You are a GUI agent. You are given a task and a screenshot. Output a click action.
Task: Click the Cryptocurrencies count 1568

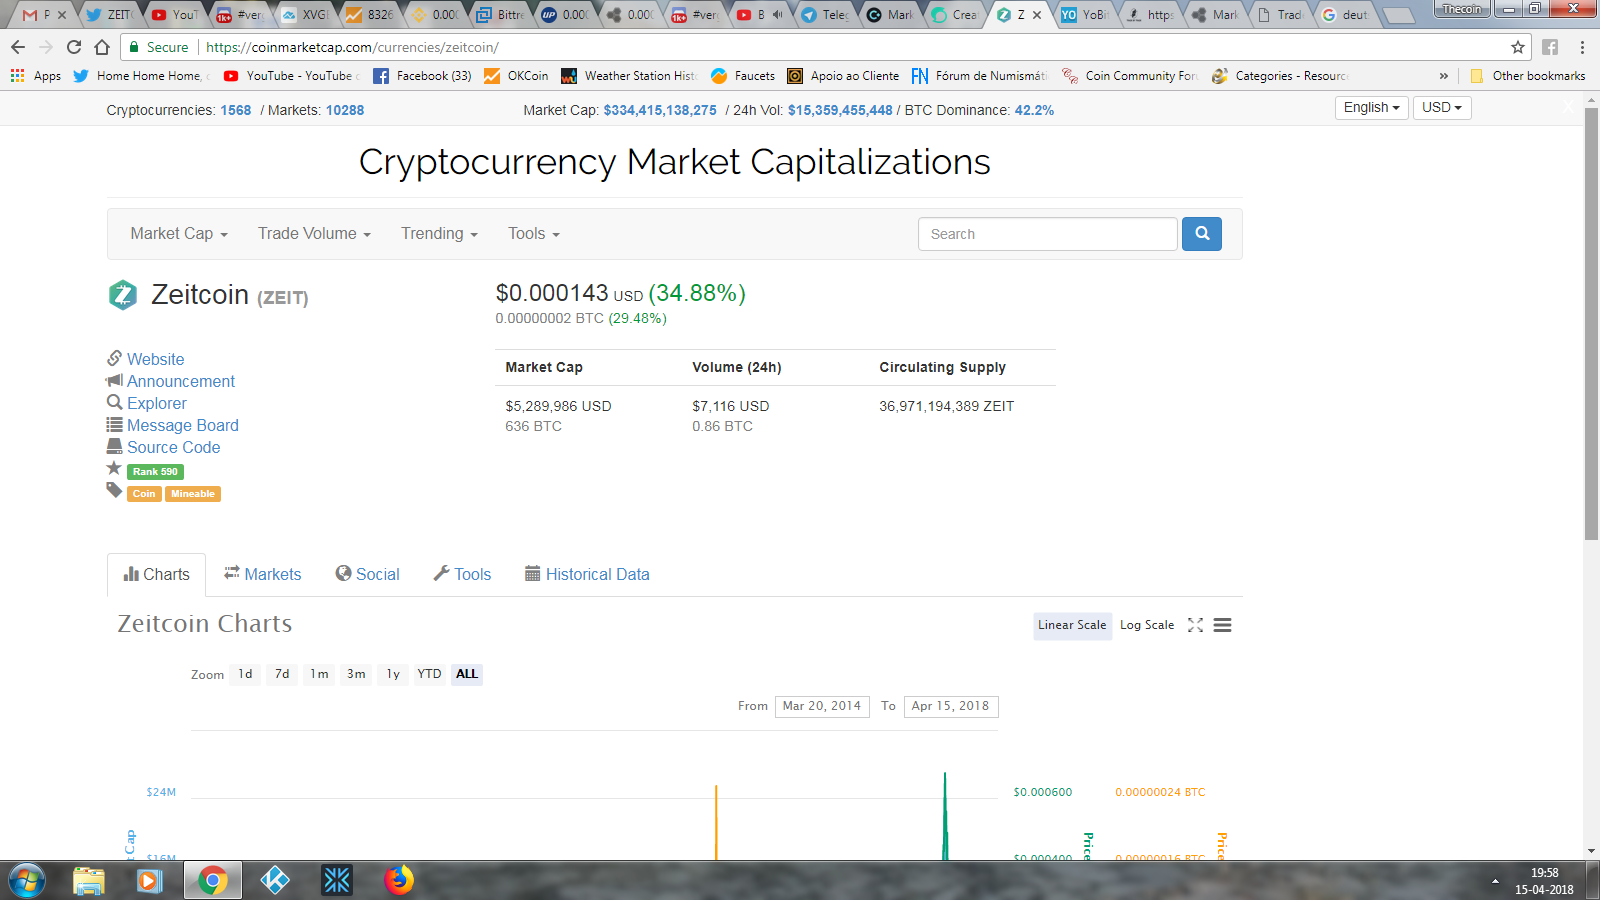coord(236,111)
